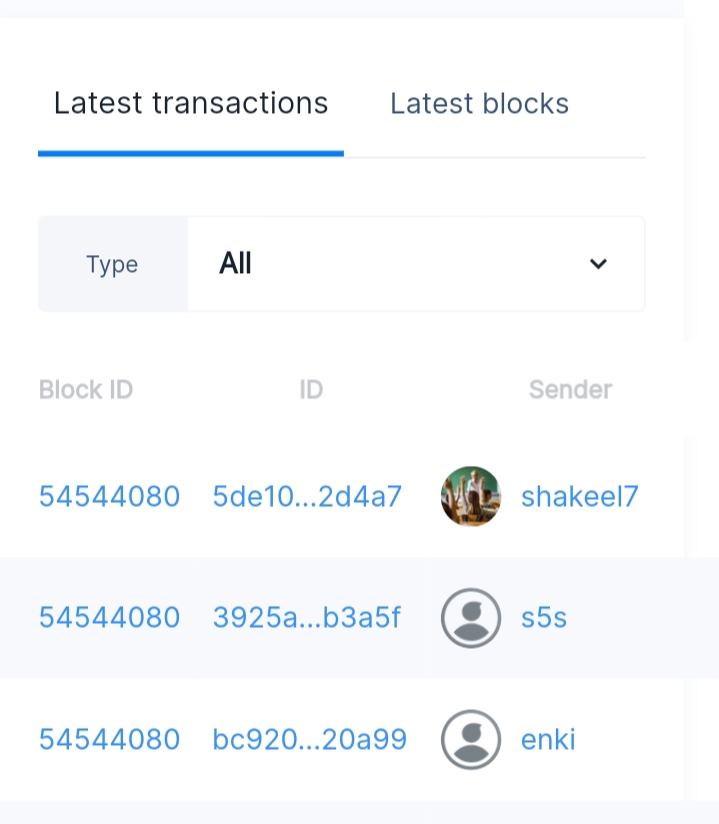Screen dimensions: 719x824
Task: Open the Type filter showing All
Action: coord(415,264)
